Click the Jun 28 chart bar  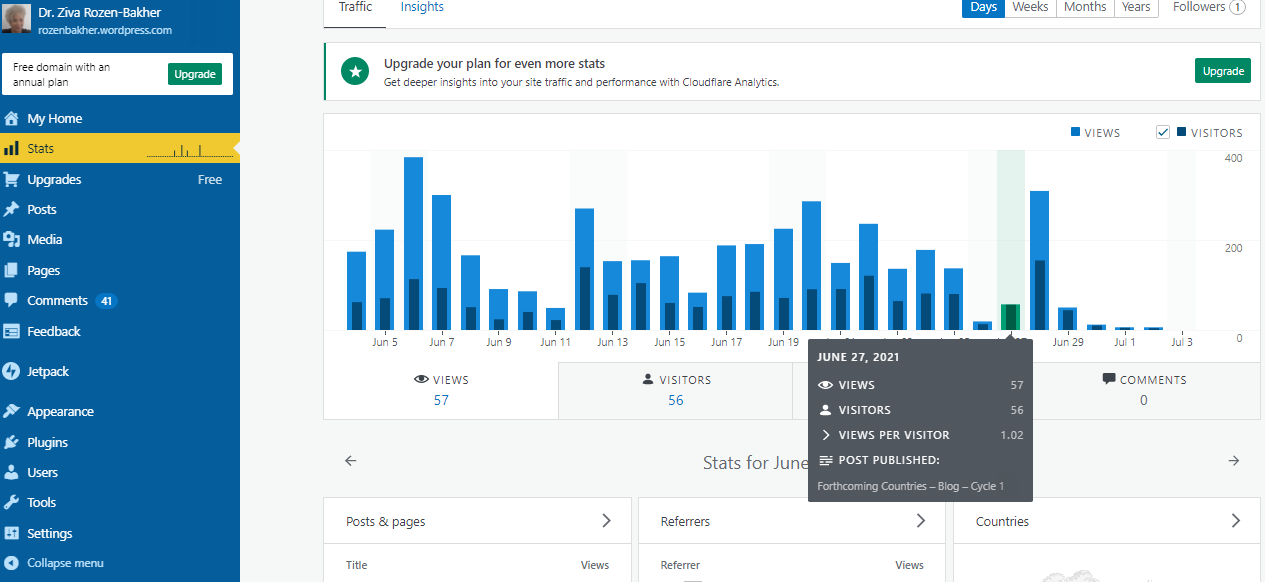1039,260
